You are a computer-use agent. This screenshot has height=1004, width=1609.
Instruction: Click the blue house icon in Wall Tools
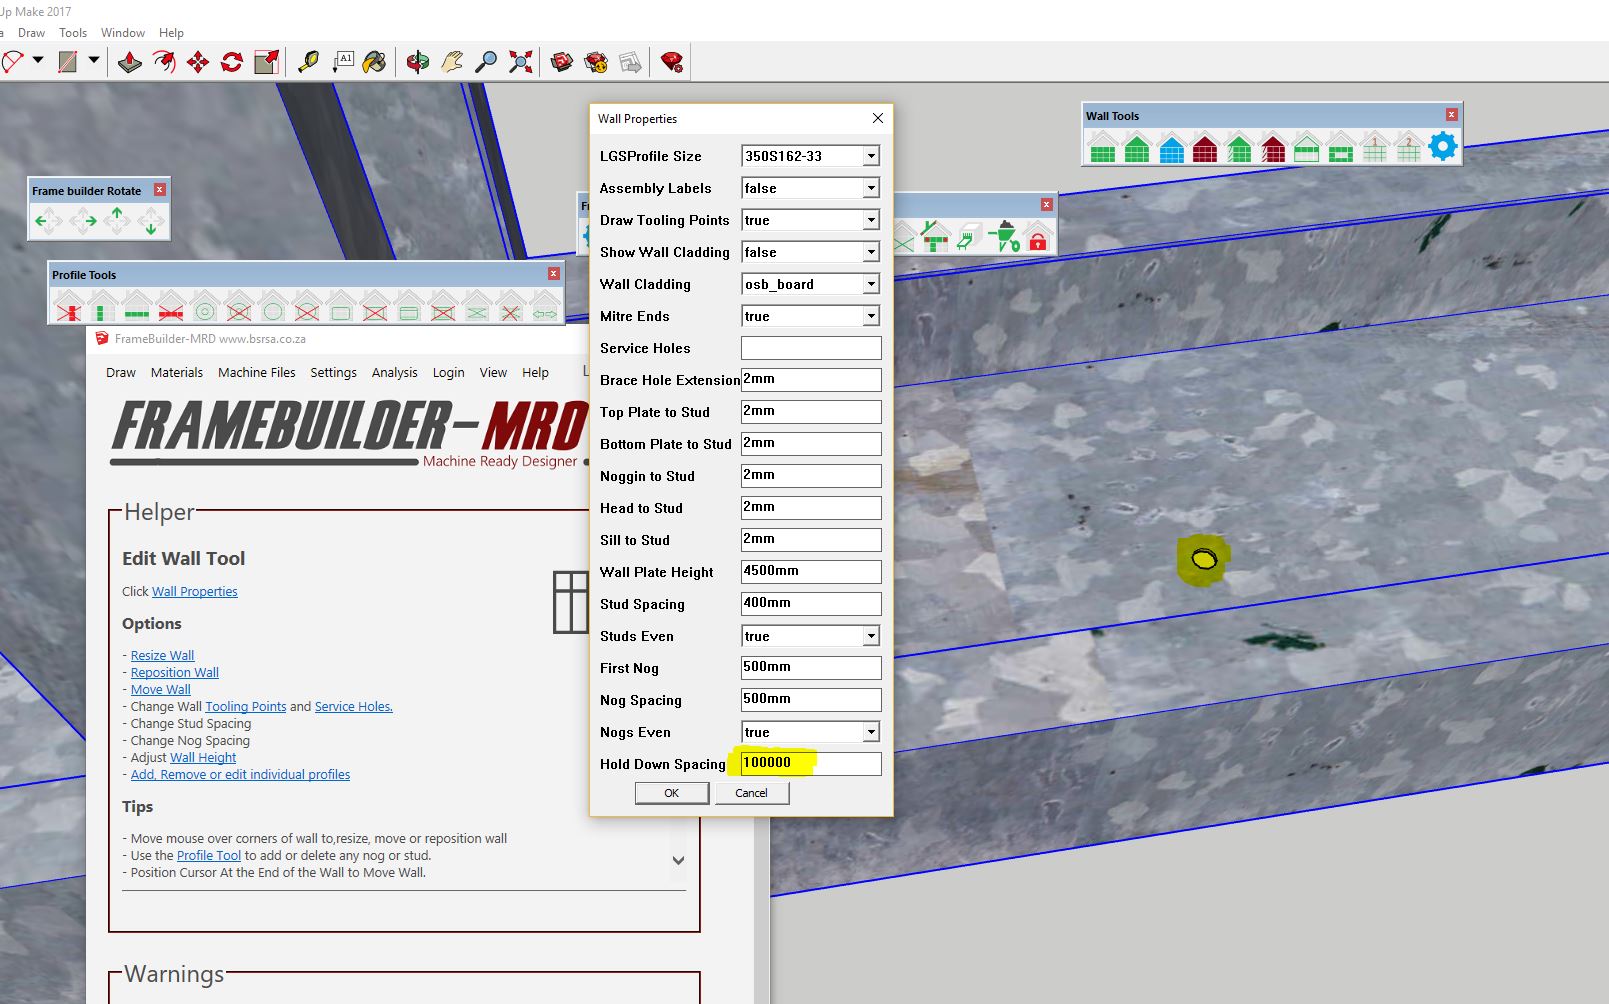pyautogui.click(x=1171, y=147)
